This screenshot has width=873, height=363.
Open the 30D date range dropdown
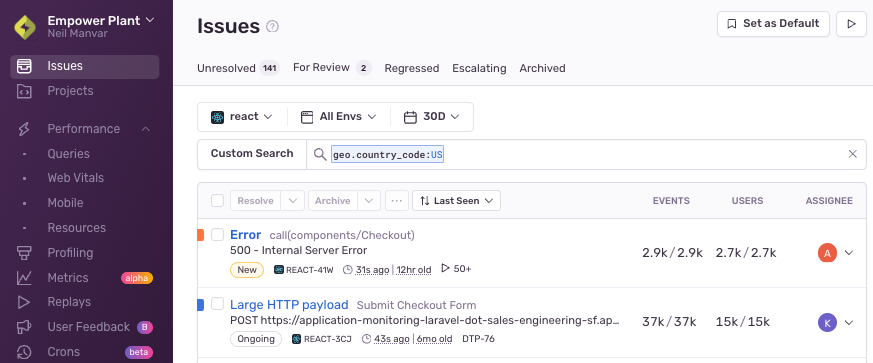click(x=431, y=117)
